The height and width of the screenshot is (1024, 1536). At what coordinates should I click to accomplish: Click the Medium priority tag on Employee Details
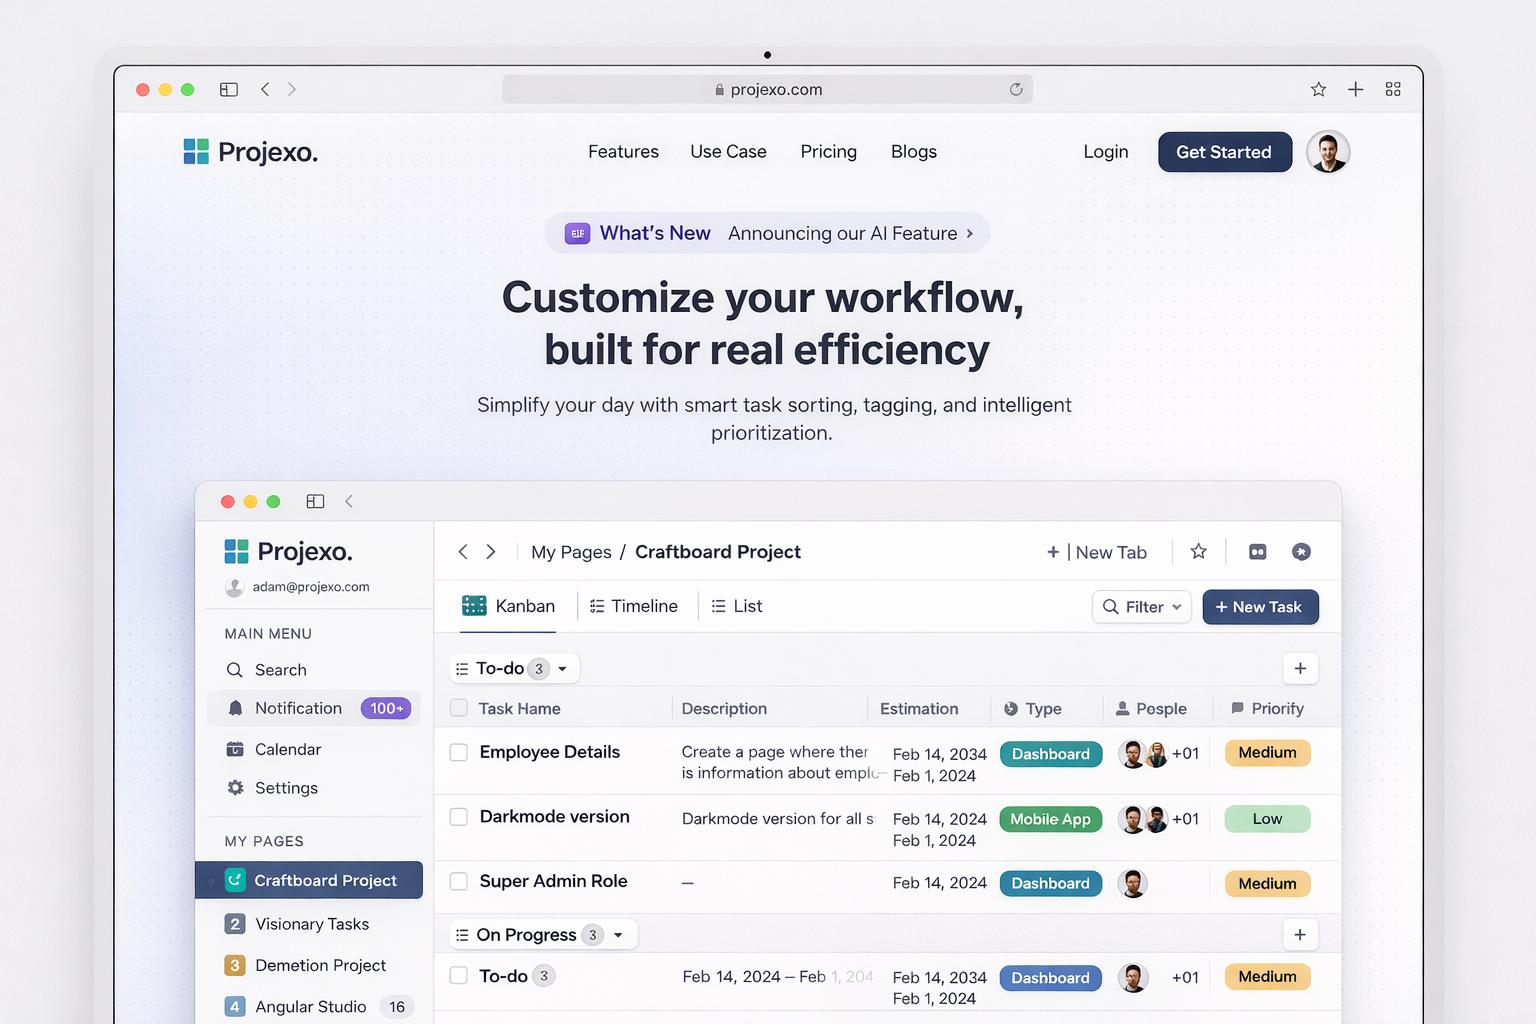(x=1267, y=753)
